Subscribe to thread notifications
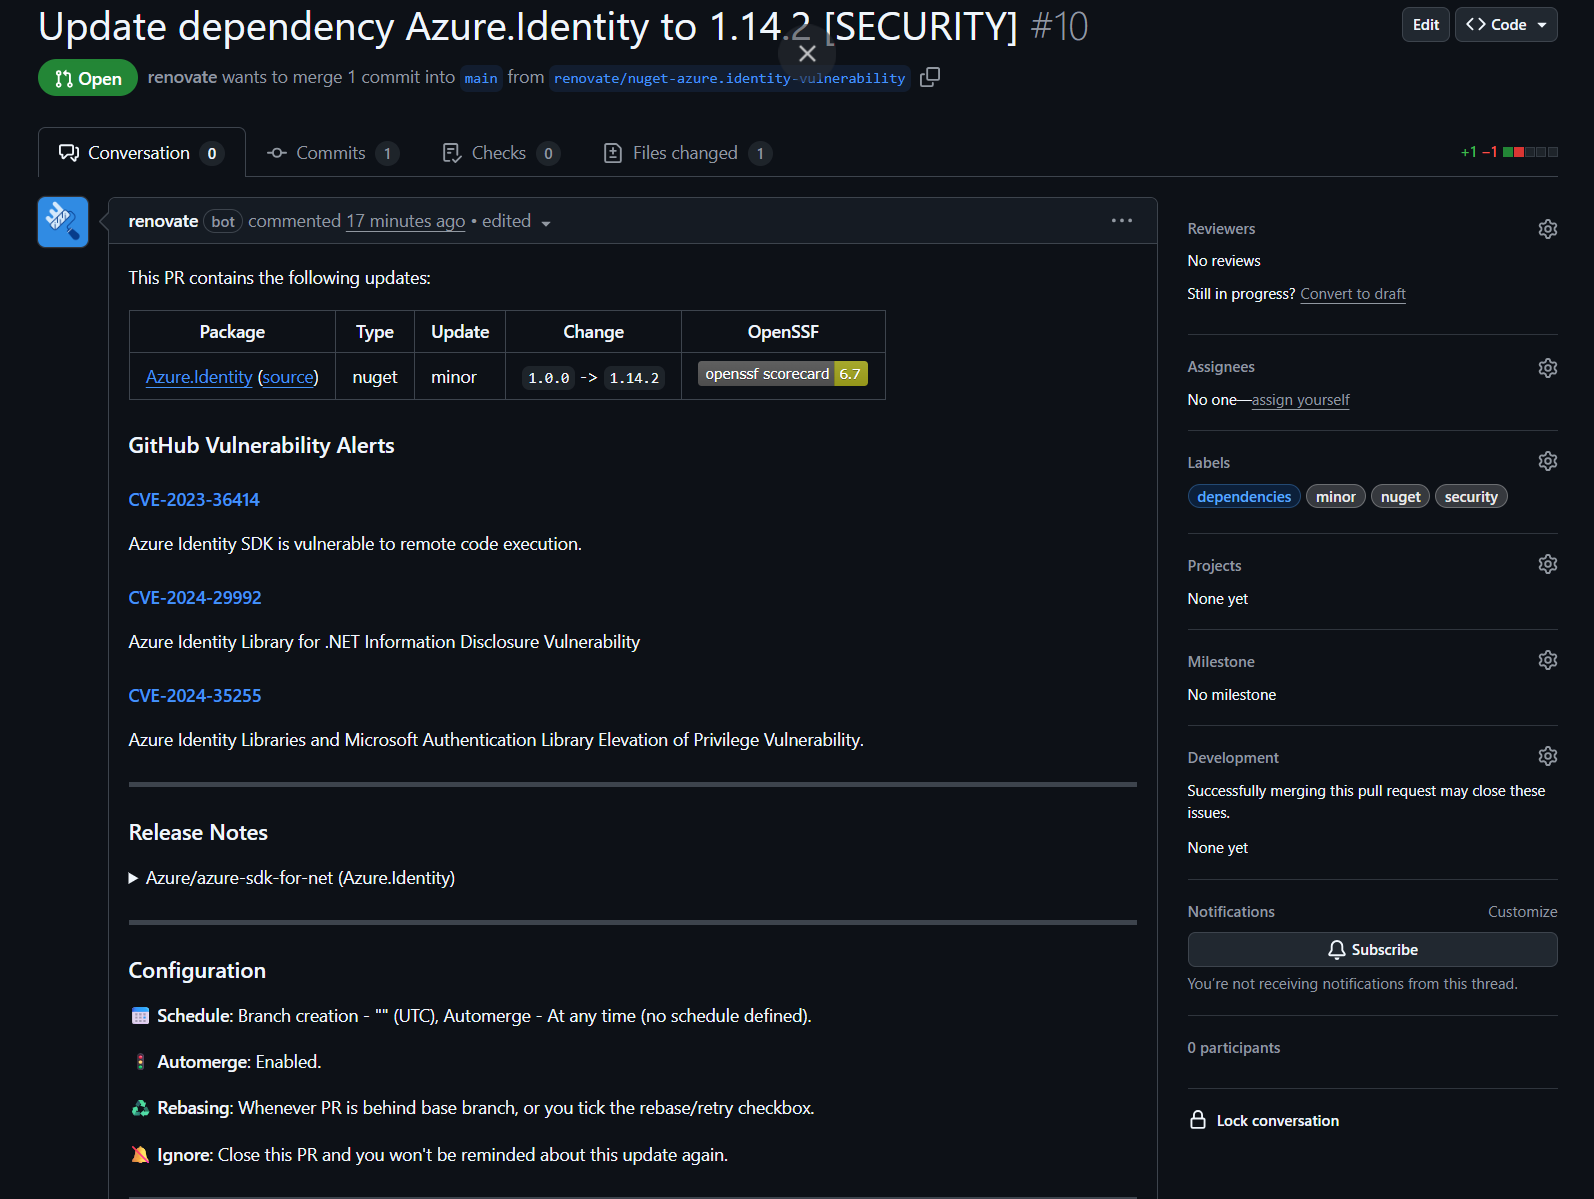 click(x=1372, y=950)
